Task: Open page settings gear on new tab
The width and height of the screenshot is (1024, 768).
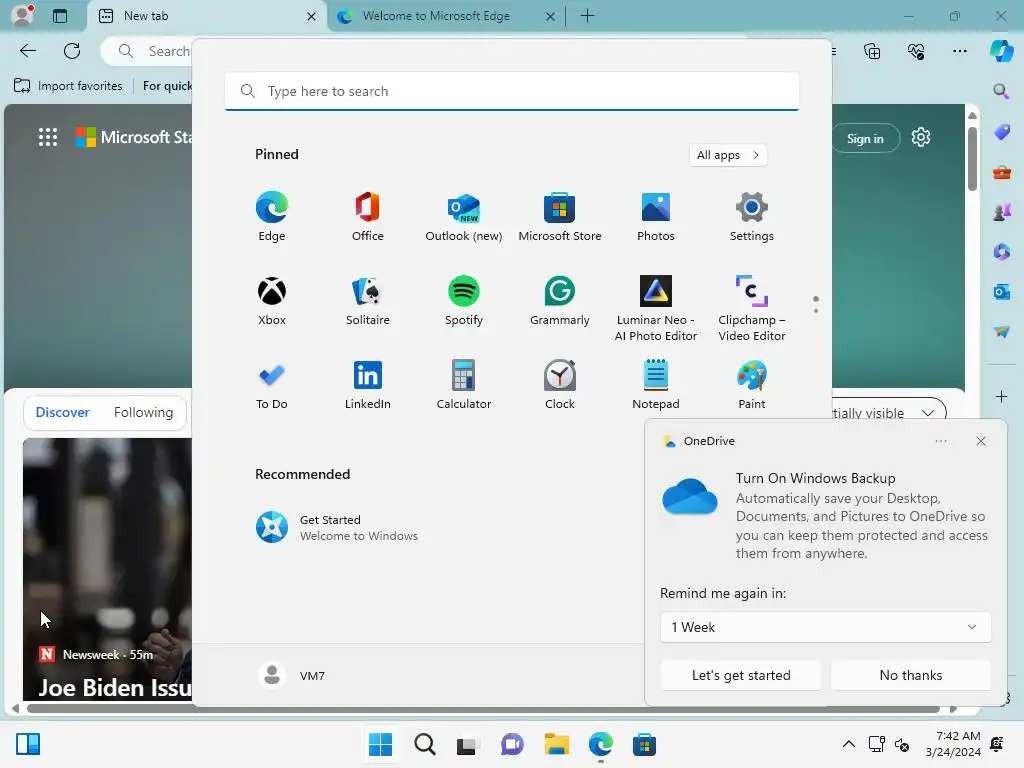Action: [x=921, y=138]
